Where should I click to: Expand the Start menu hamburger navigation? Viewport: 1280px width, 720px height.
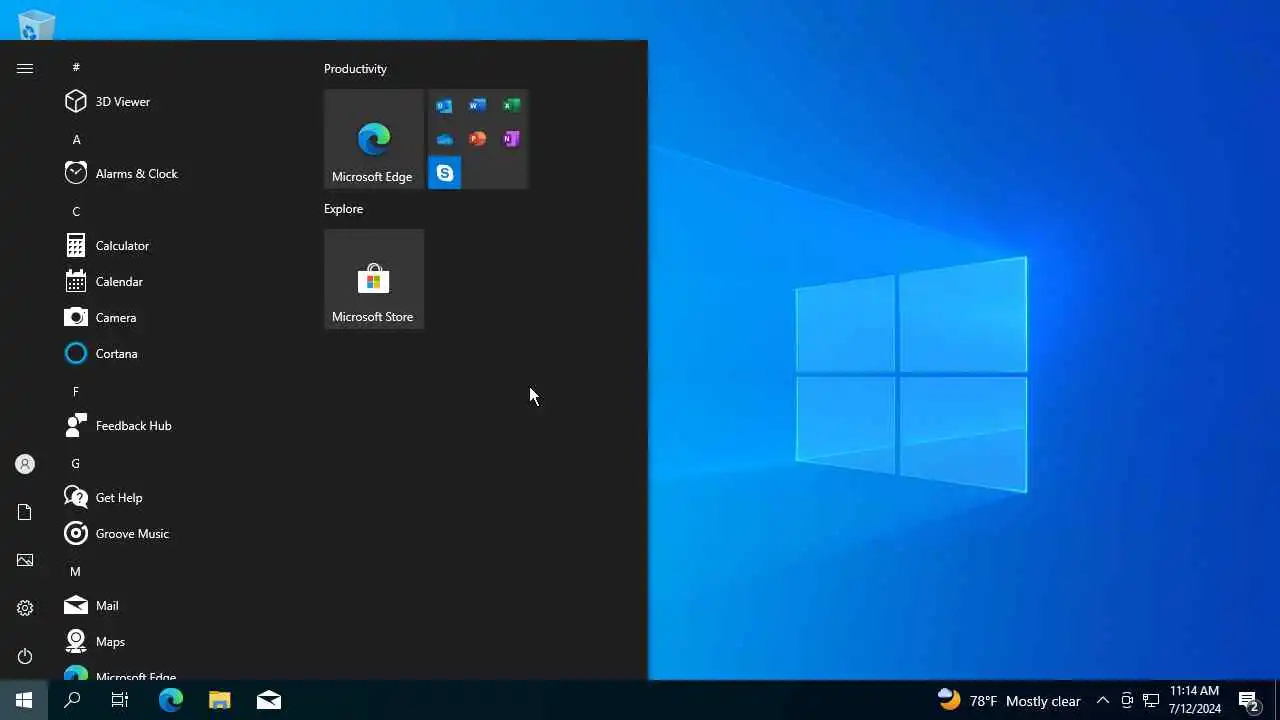[25, 68]
